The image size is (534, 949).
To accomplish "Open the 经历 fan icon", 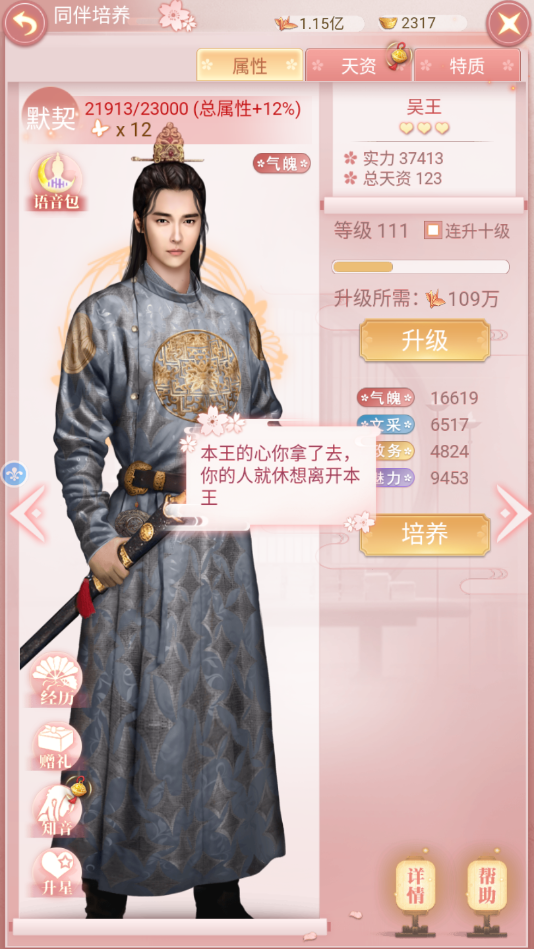I will click(58, 680).
